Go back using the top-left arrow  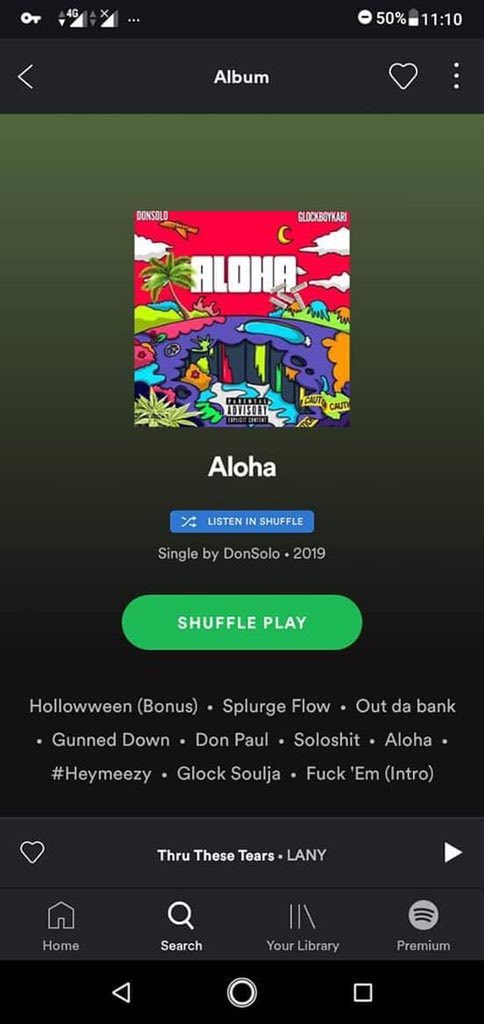point(25,77)
